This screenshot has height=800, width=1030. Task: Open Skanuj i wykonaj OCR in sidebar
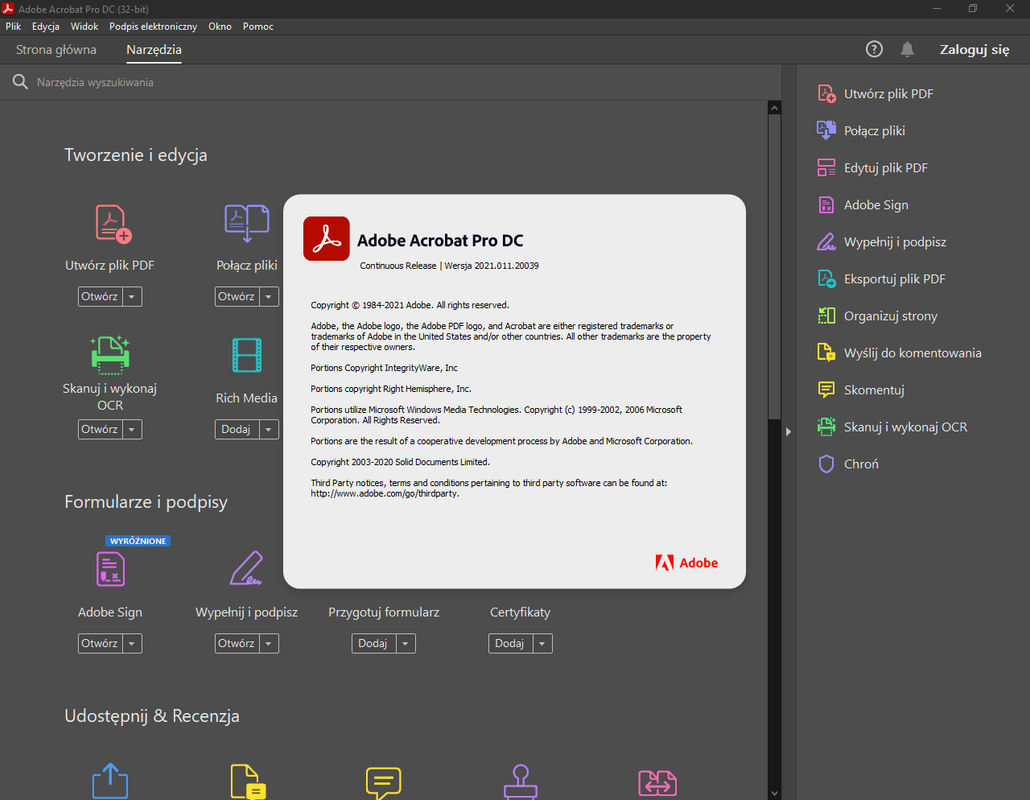(x=892, y=427)
